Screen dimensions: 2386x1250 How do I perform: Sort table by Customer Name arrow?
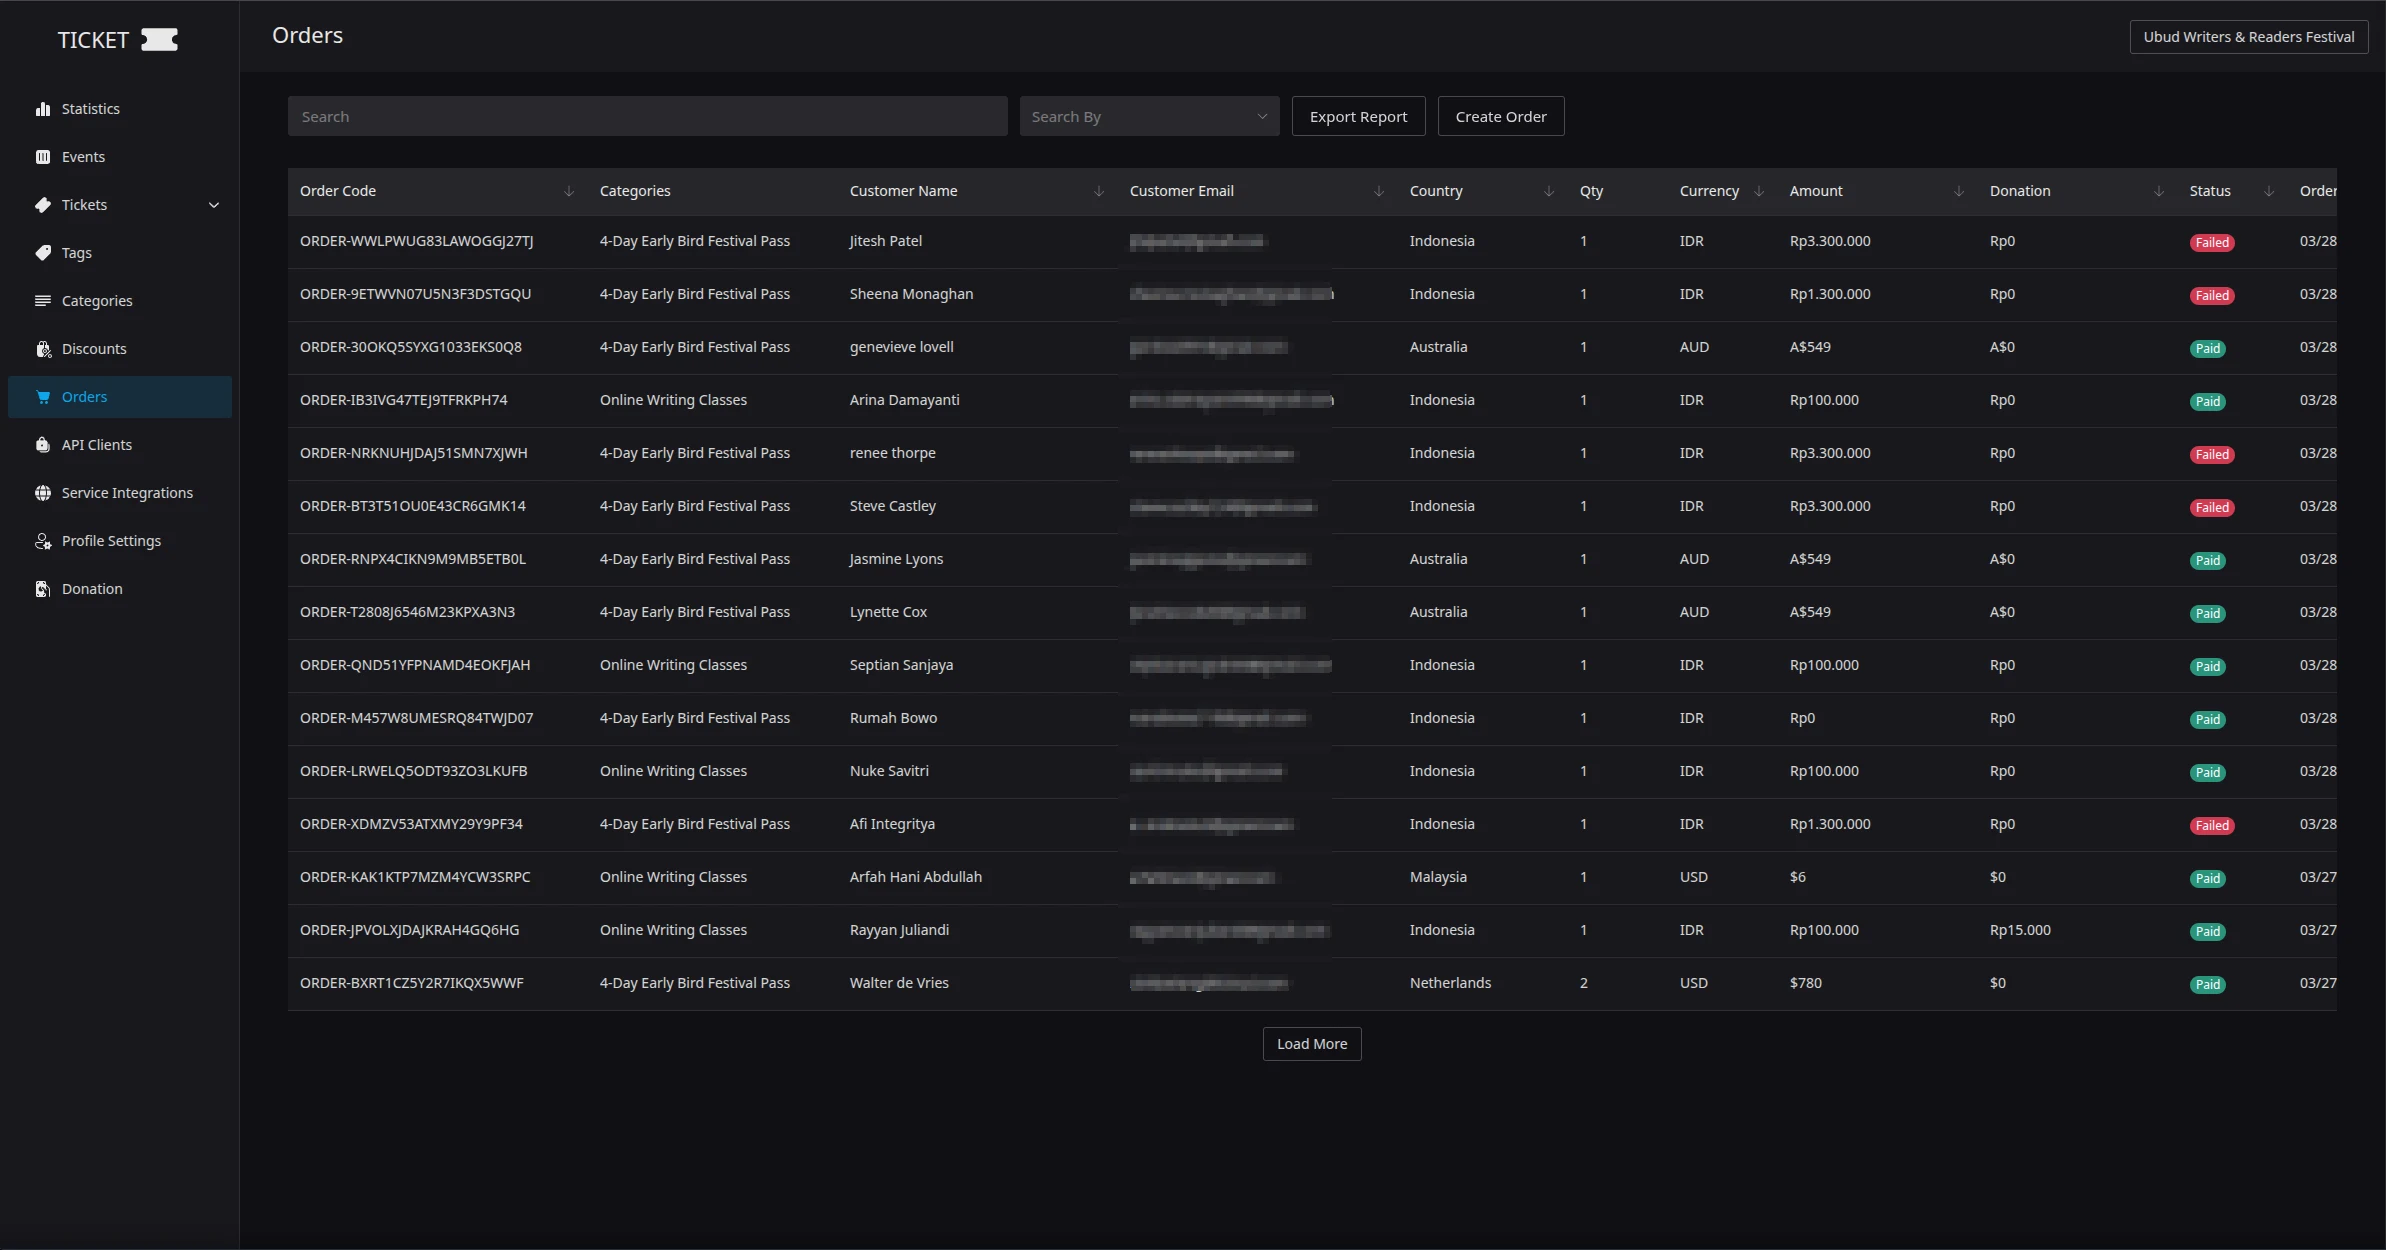pos(1099,191)
